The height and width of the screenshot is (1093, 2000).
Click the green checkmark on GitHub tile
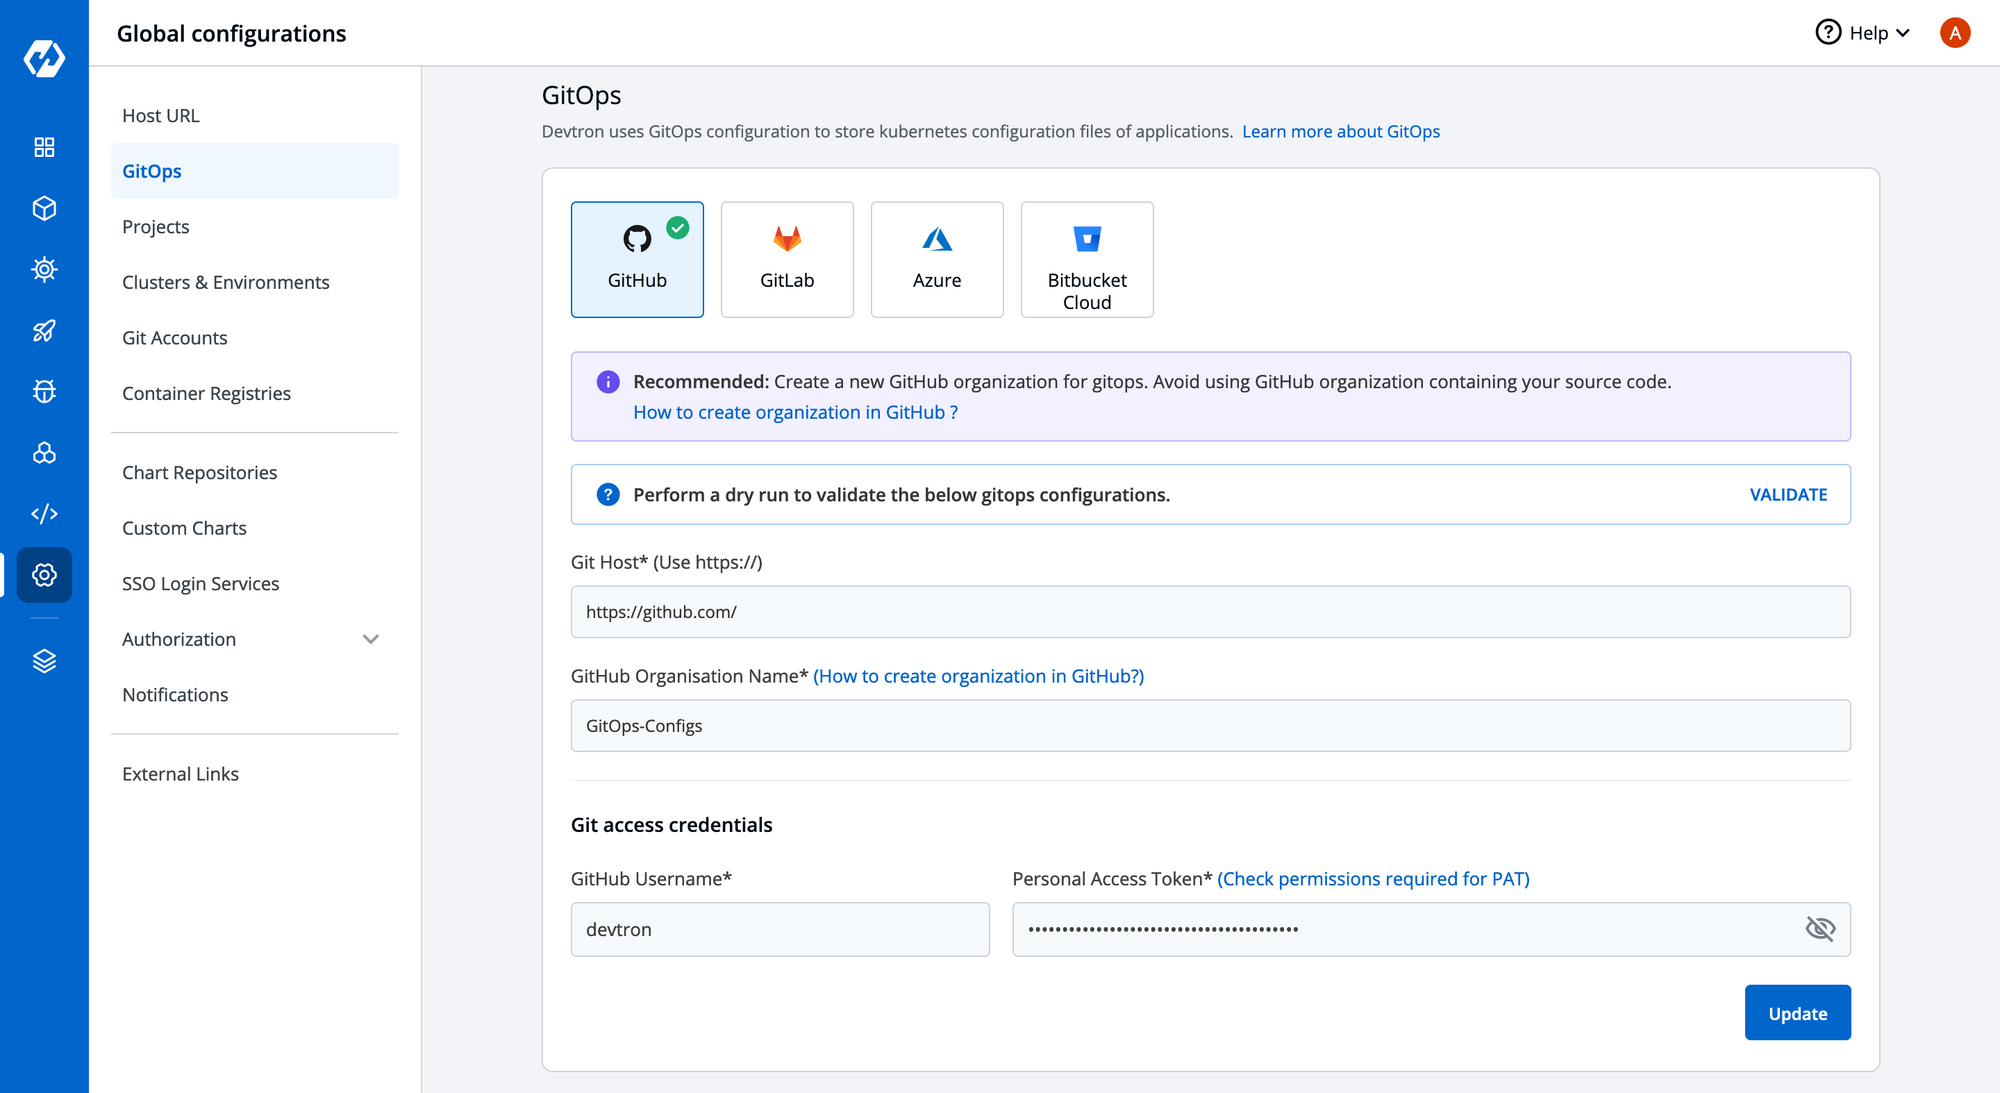pyautogui.click(x=678, y=228)
